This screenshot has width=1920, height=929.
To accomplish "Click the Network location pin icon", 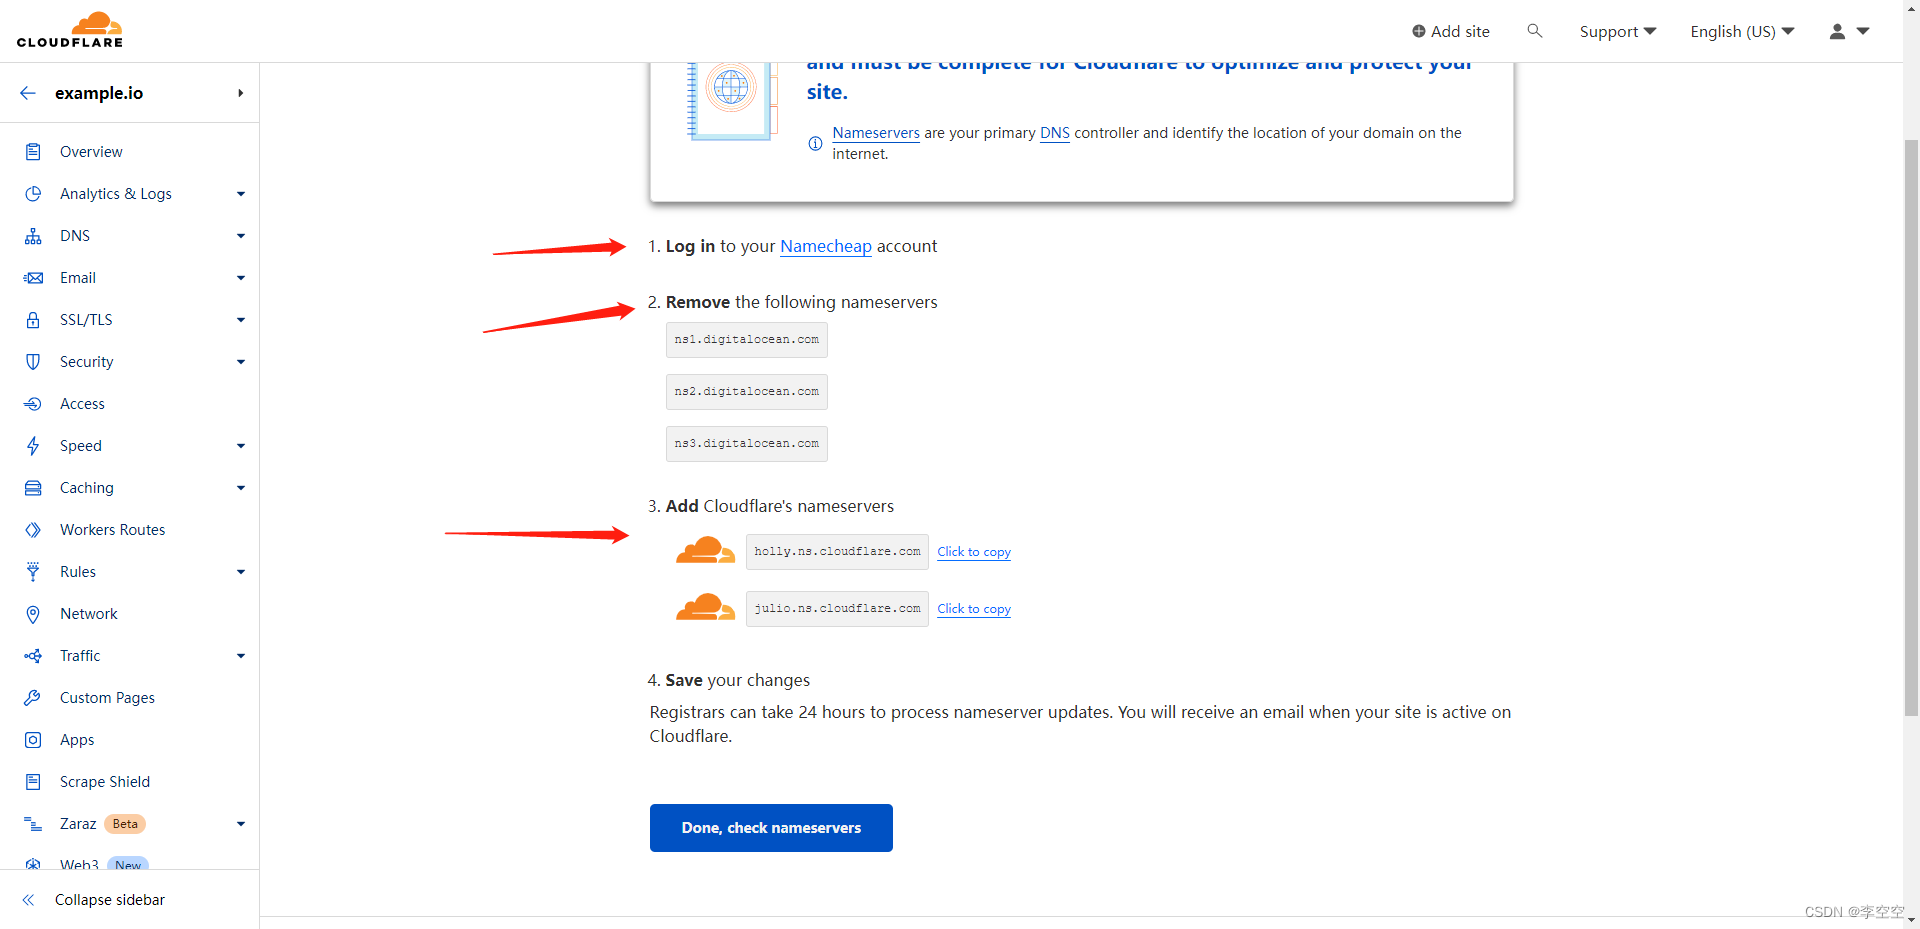I will [33, 614].
